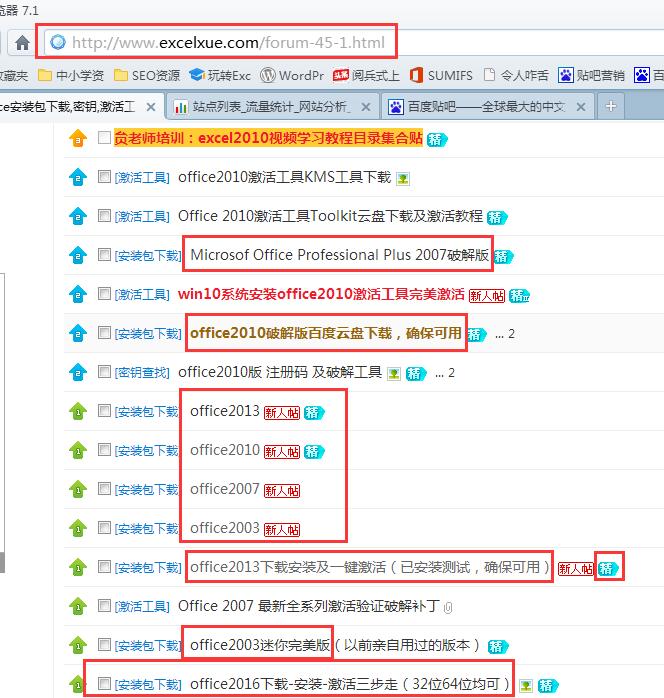
Task: Click paperclip attachment icon on Office 2007 row
Action: click(x=448, y=608)
